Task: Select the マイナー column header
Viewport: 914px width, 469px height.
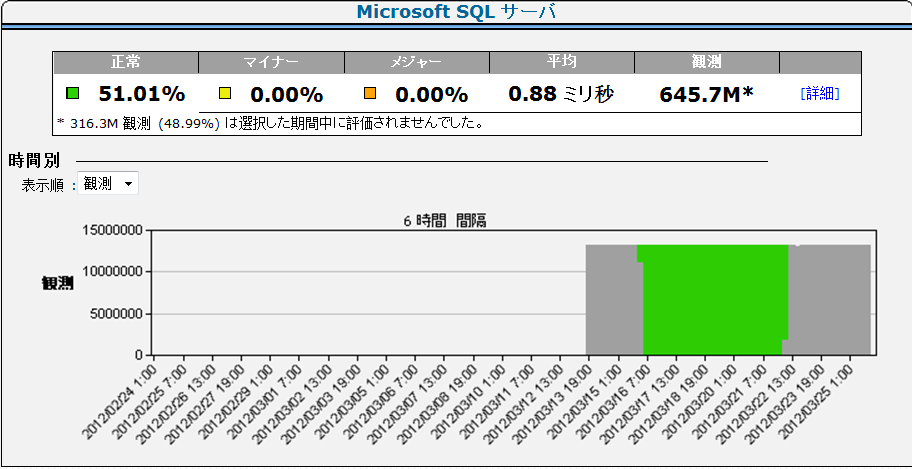Action: pos(271,62)
